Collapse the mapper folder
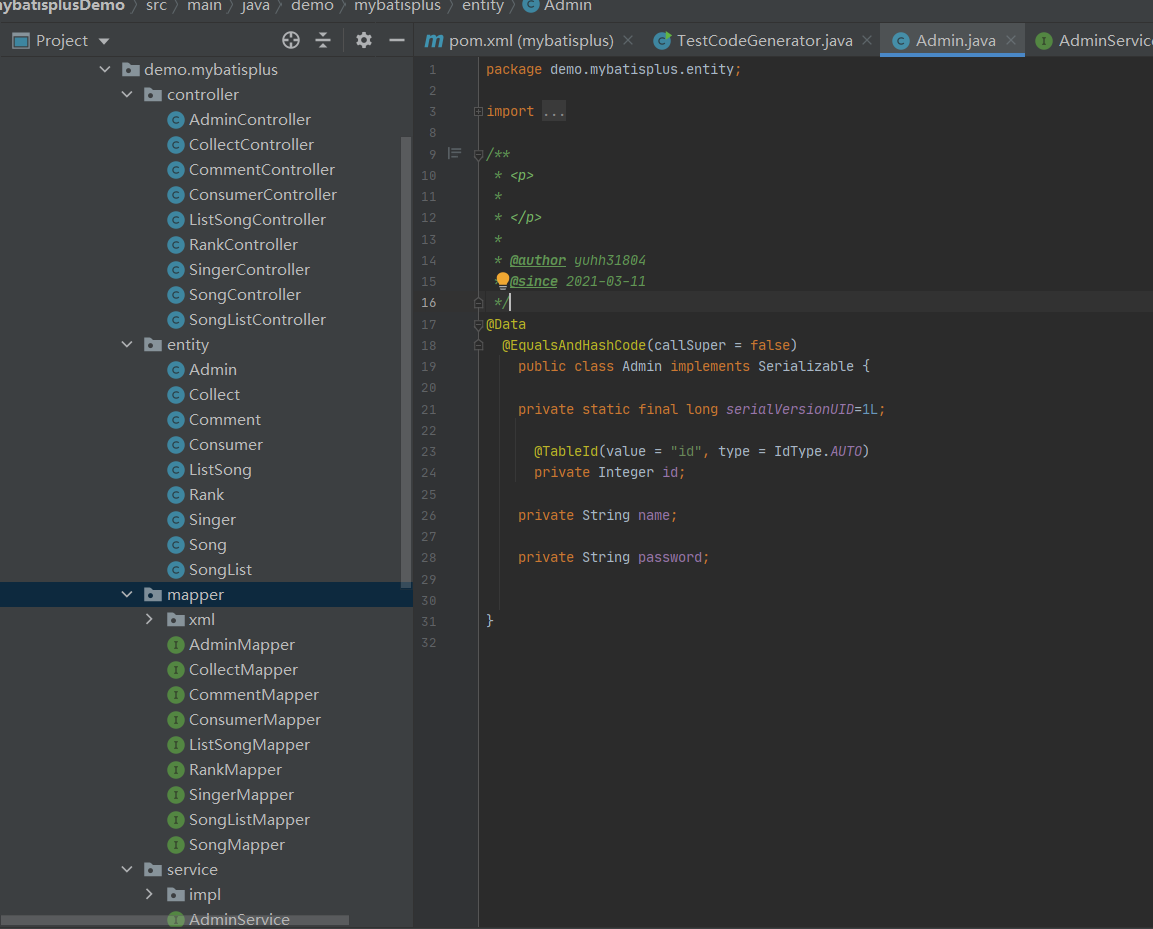The width and height of the screenshot is (1153, 929). click(x=127, y=594)
